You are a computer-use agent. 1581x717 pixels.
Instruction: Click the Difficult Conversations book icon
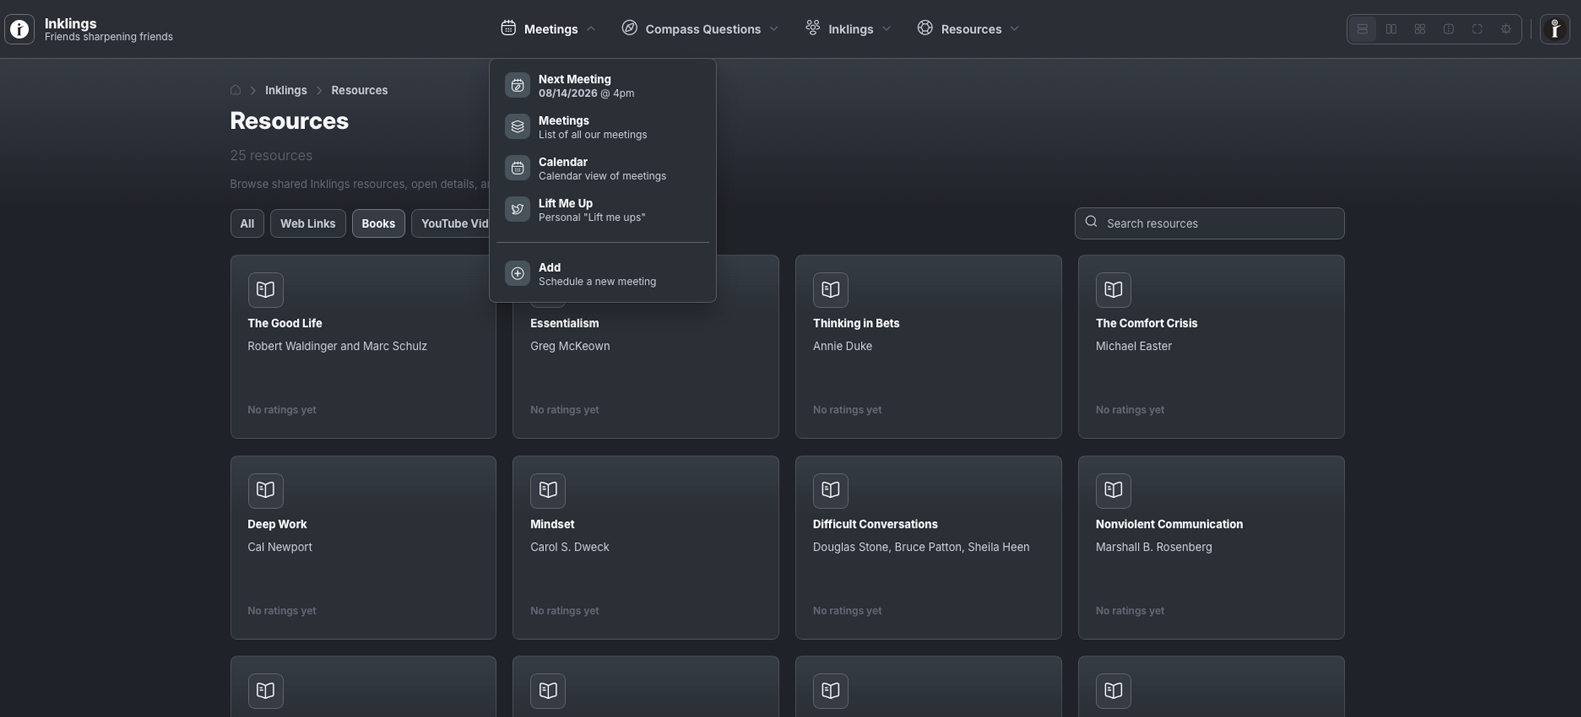point(830,490)
